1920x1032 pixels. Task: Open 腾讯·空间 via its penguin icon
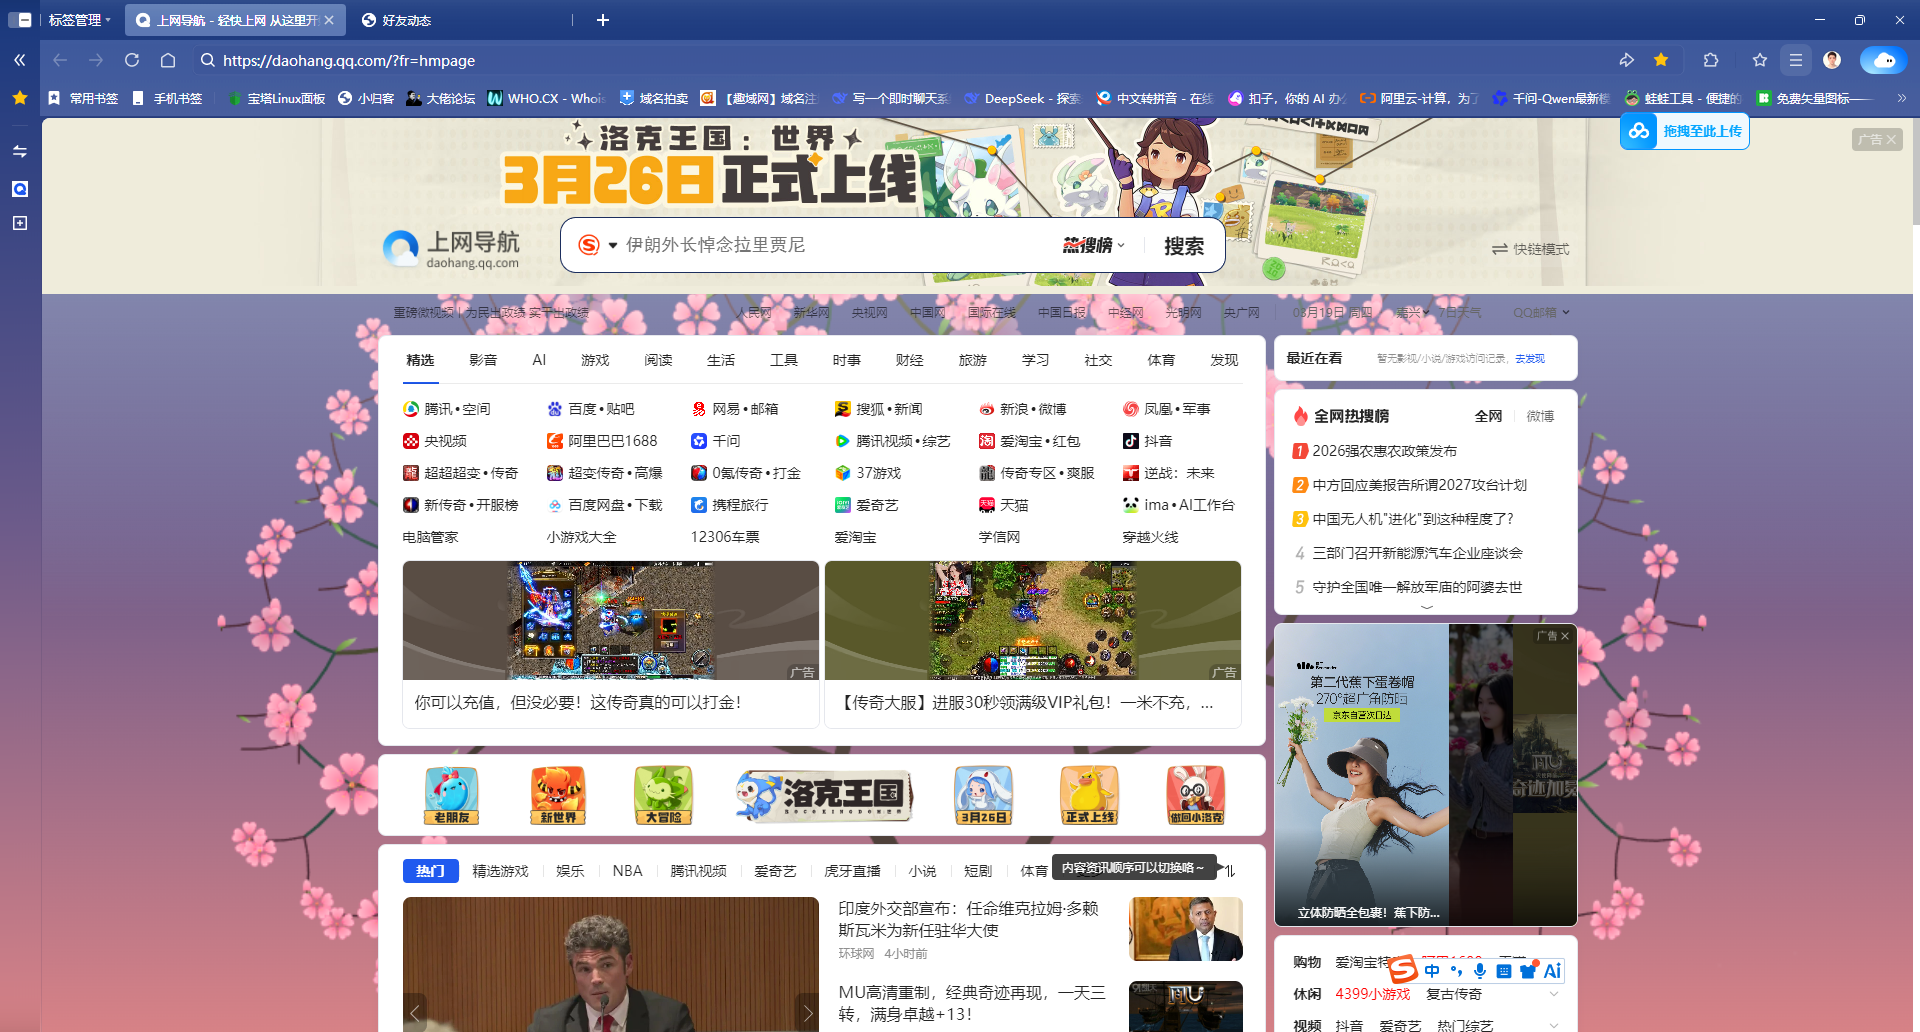pos(410,409)
